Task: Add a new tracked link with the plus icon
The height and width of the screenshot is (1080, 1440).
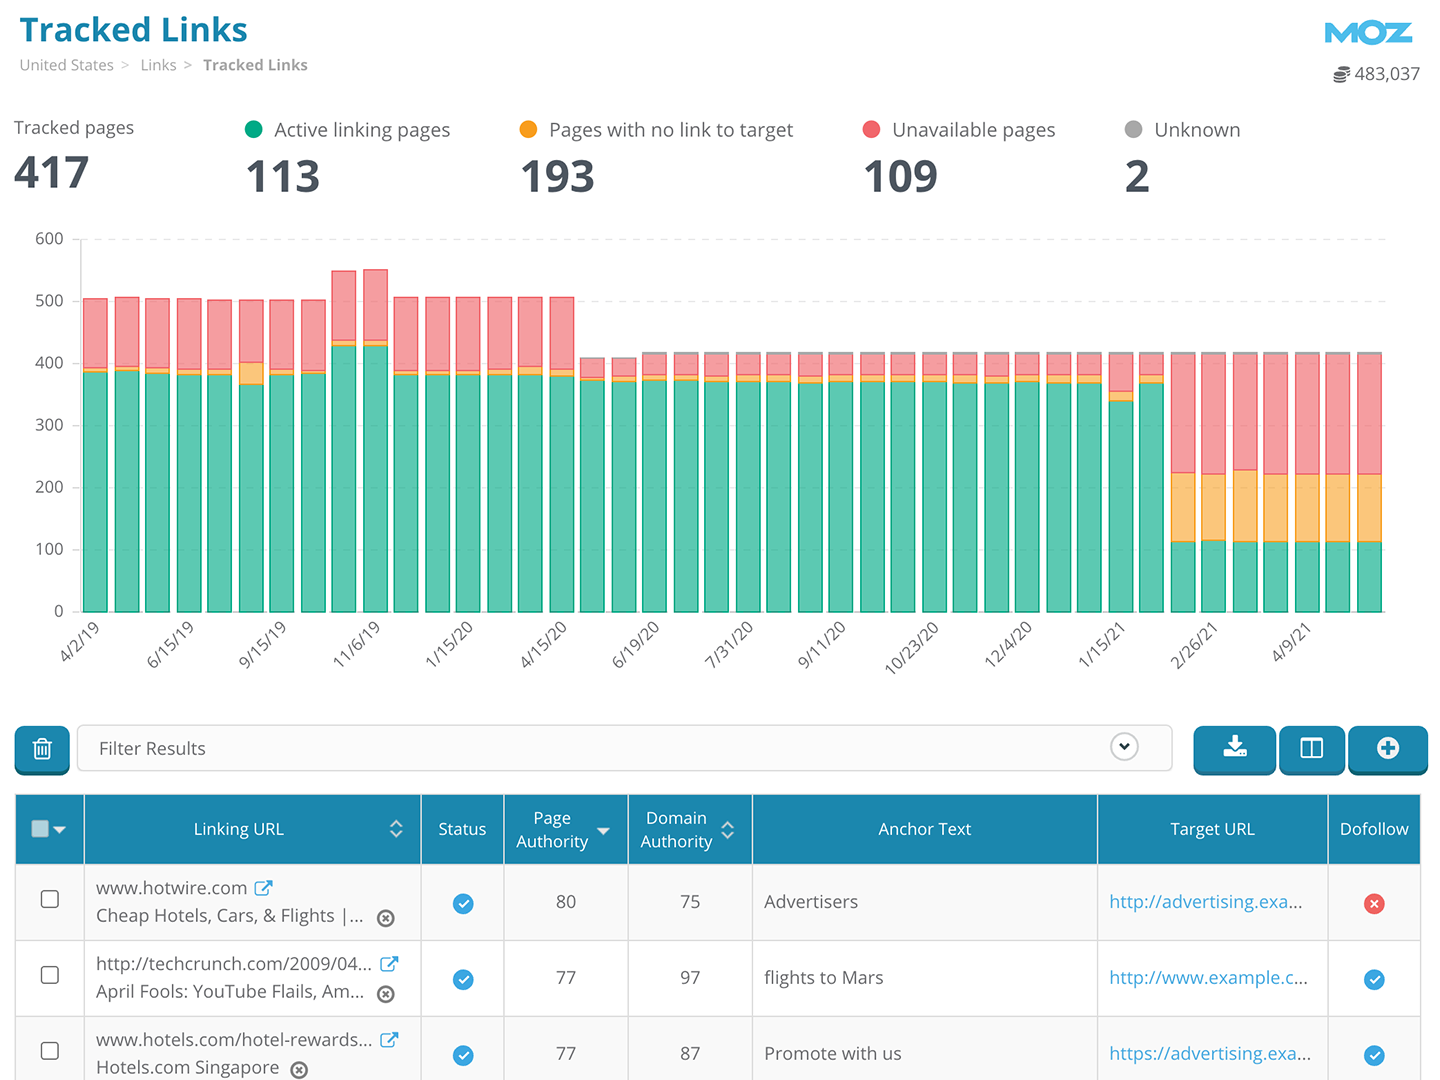Action: (1388, 748)
